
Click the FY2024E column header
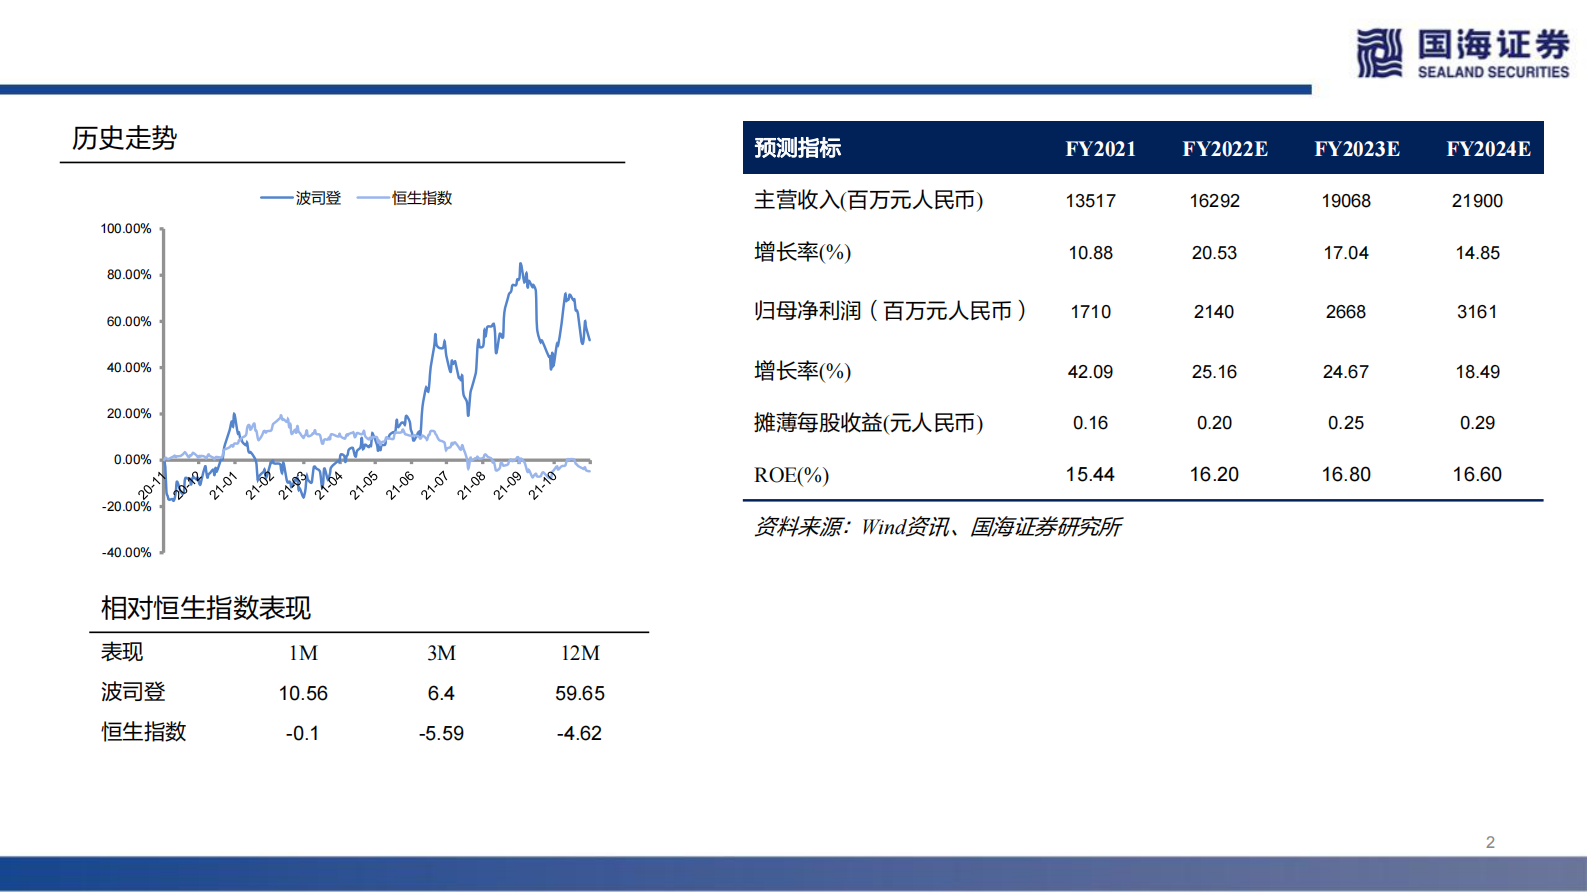coord(1487,149)
